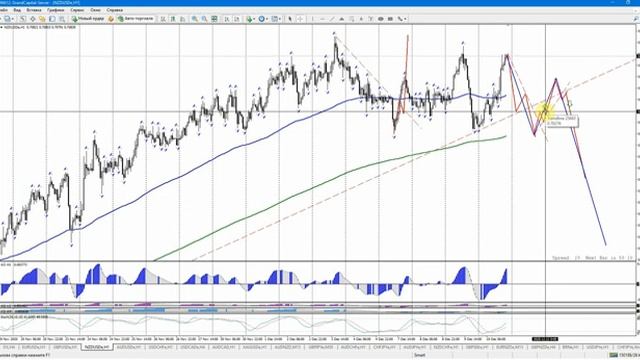Open the Terminal toolbar icon

pos(62,19)
